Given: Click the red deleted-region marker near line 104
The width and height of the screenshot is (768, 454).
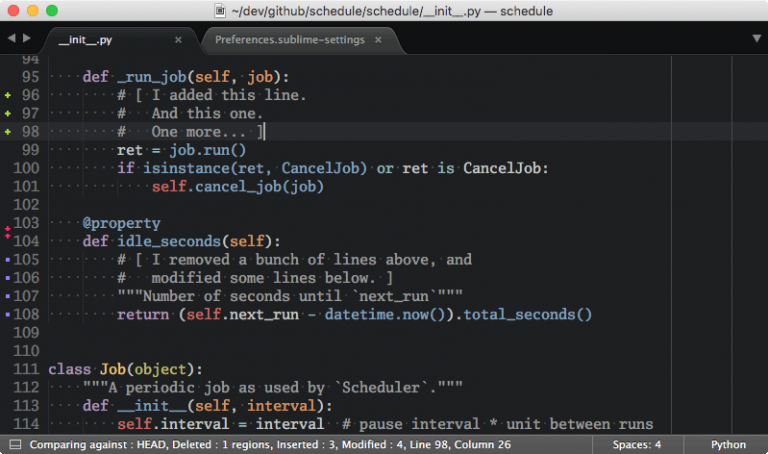Looking at the screenshot, I should click(x=7, y=232).
